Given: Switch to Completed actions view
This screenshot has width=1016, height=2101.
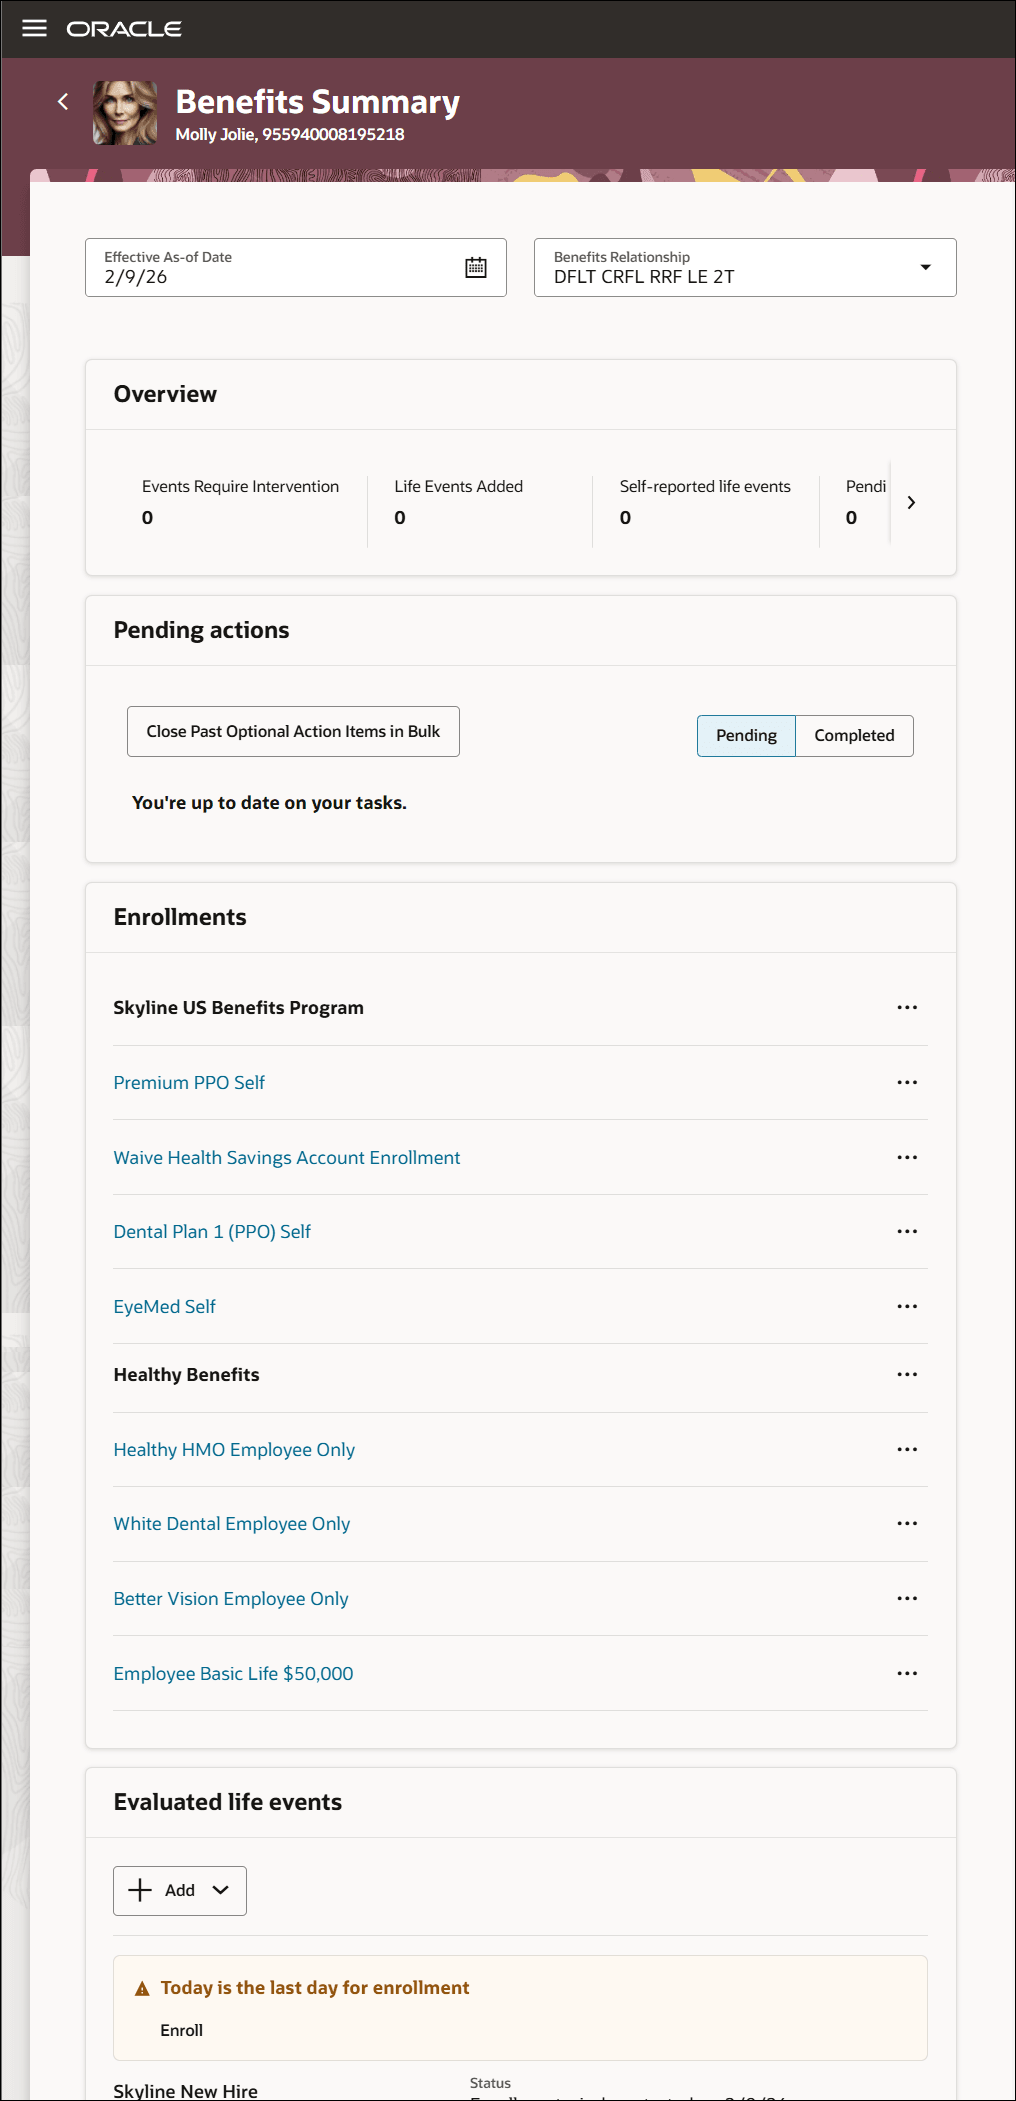Looking at the screenshot, I should [854, 735].
